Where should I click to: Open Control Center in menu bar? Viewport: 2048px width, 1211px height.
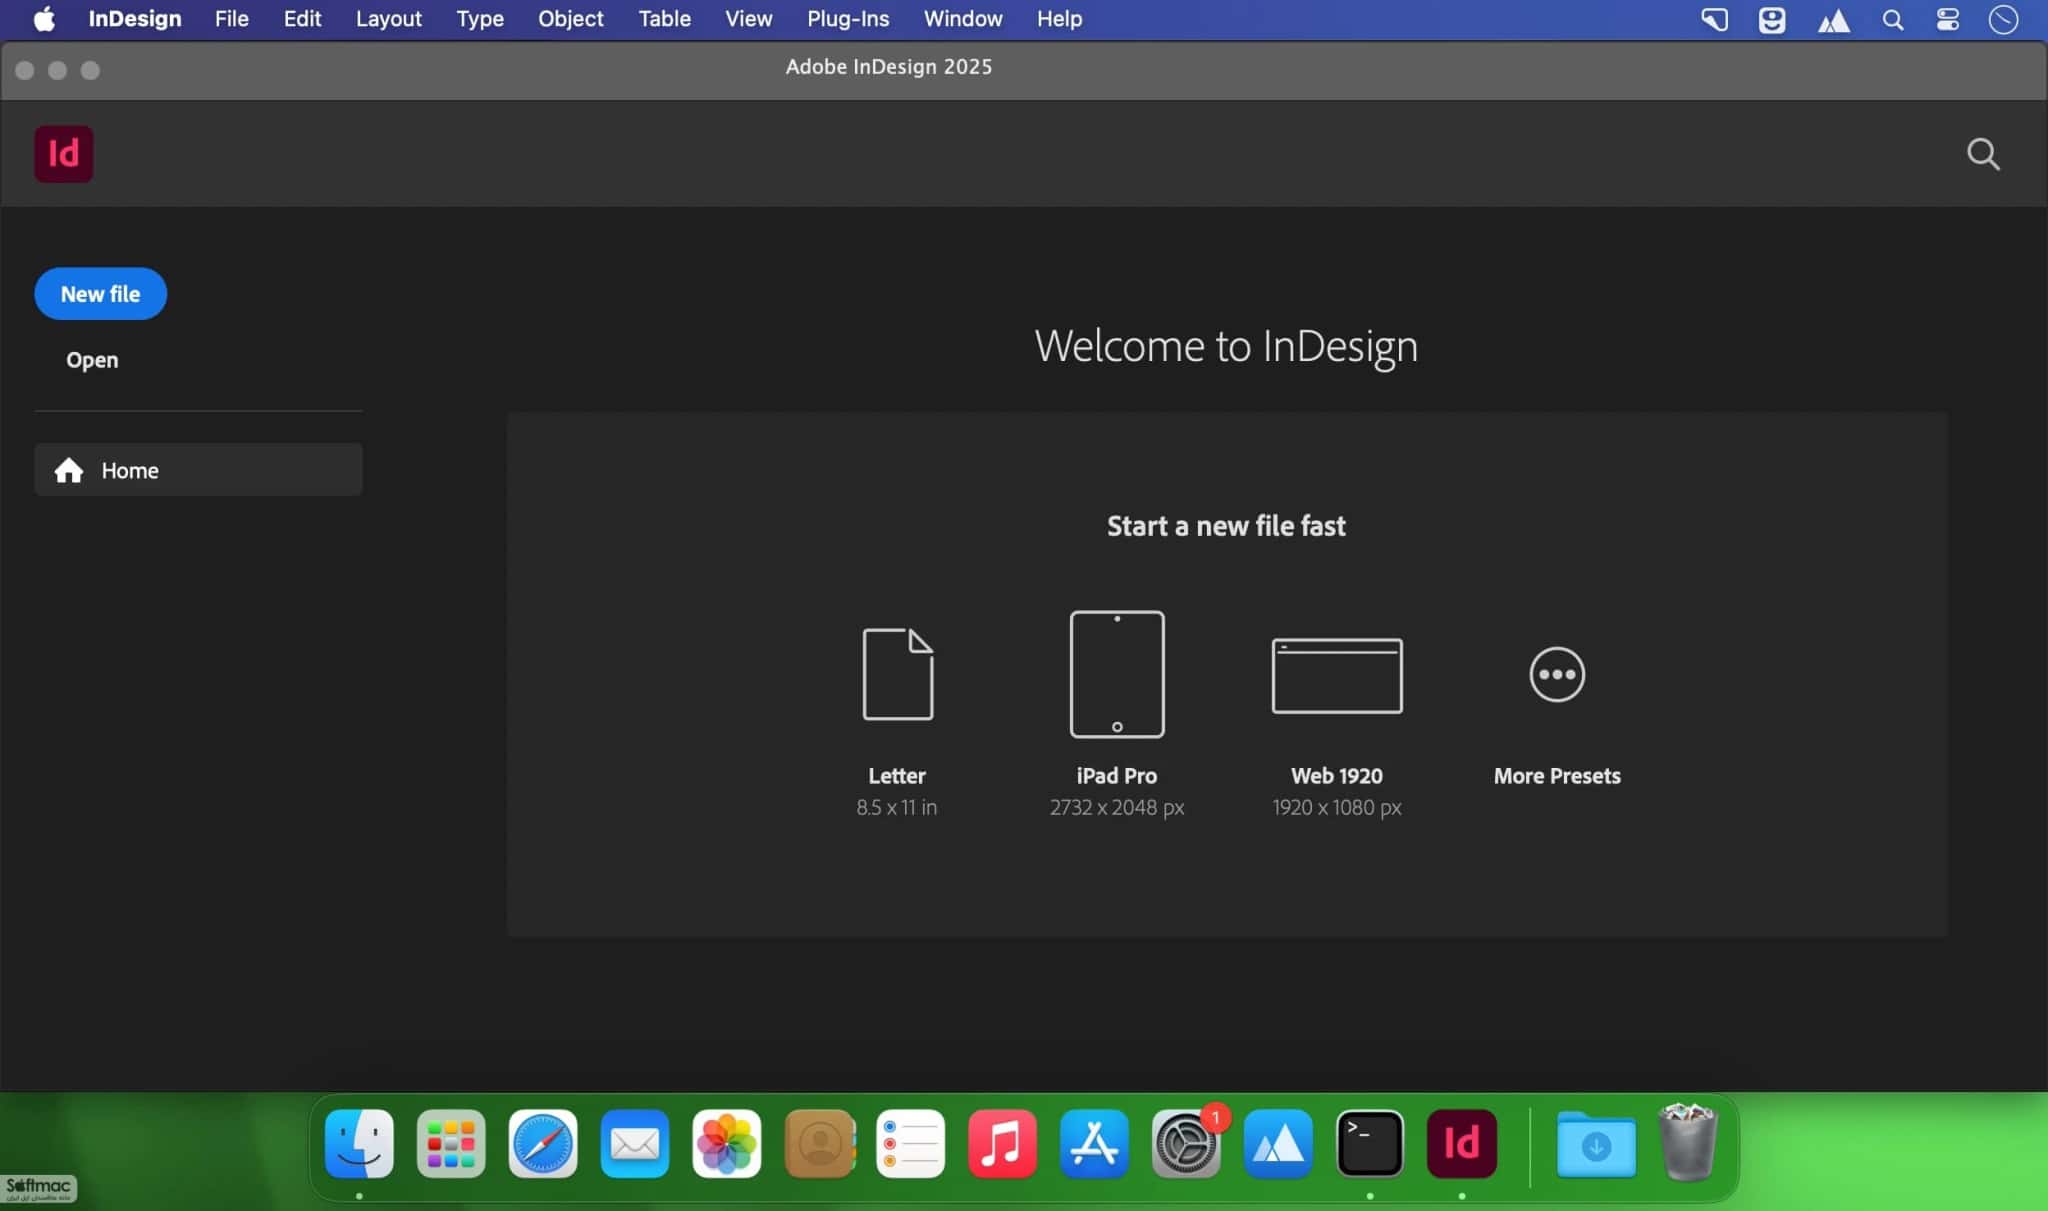1947,19
